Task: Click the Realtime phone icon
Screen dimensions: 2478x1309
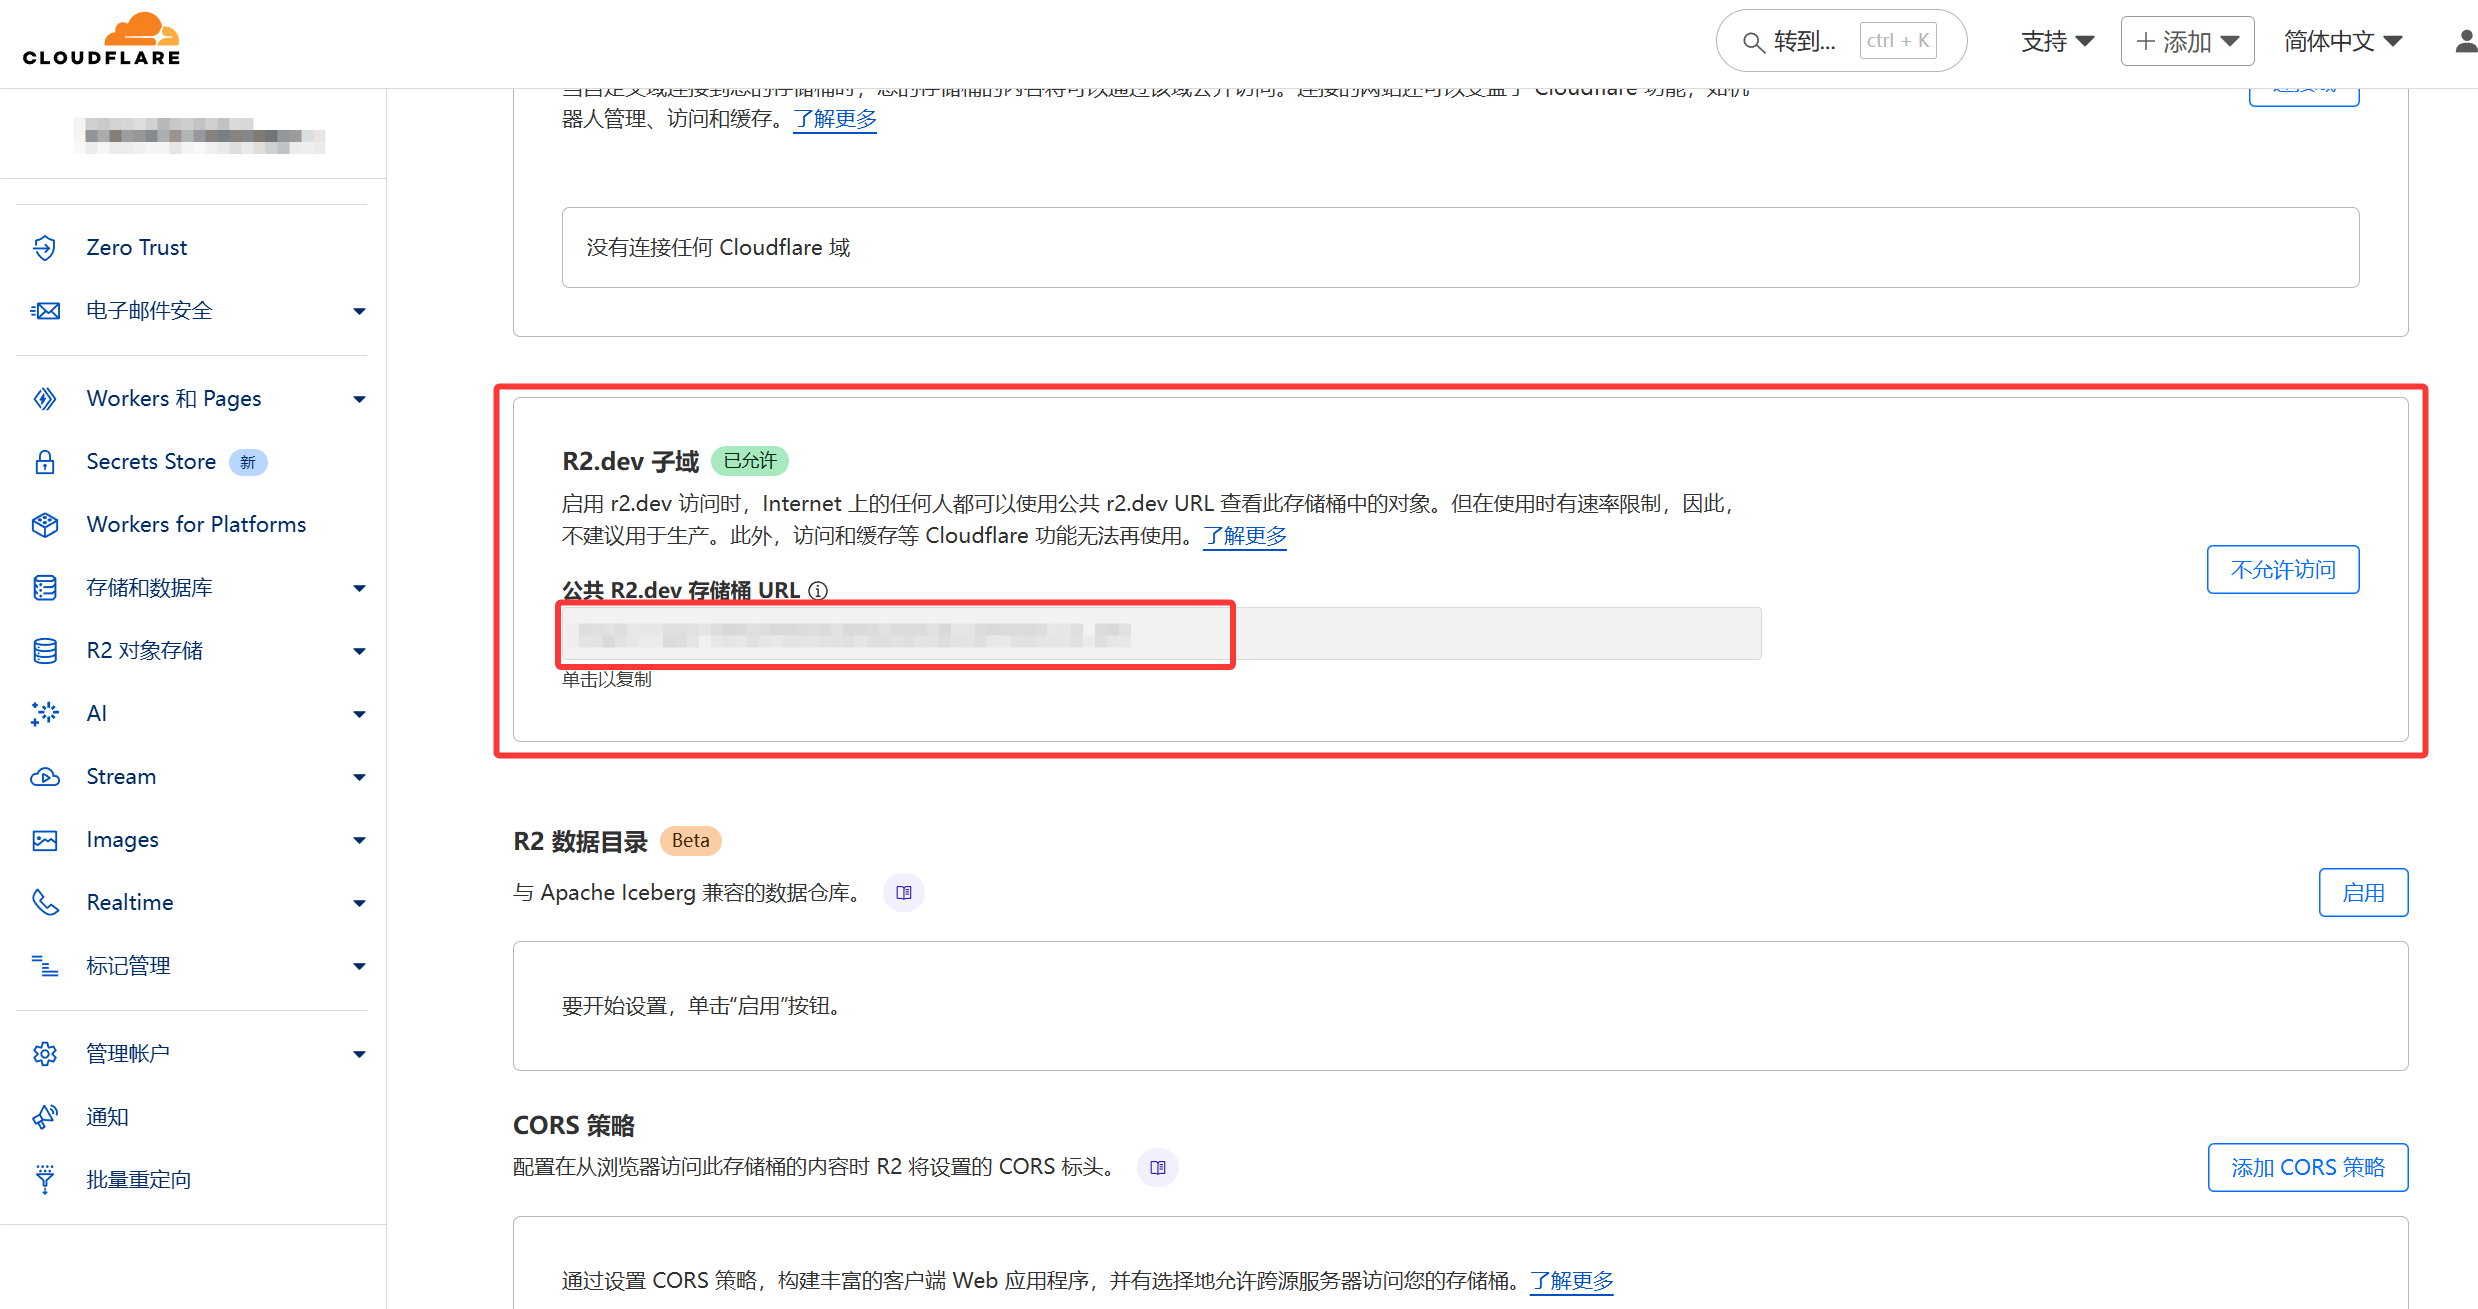Action: pyautogui.click(x=45, y=902)
